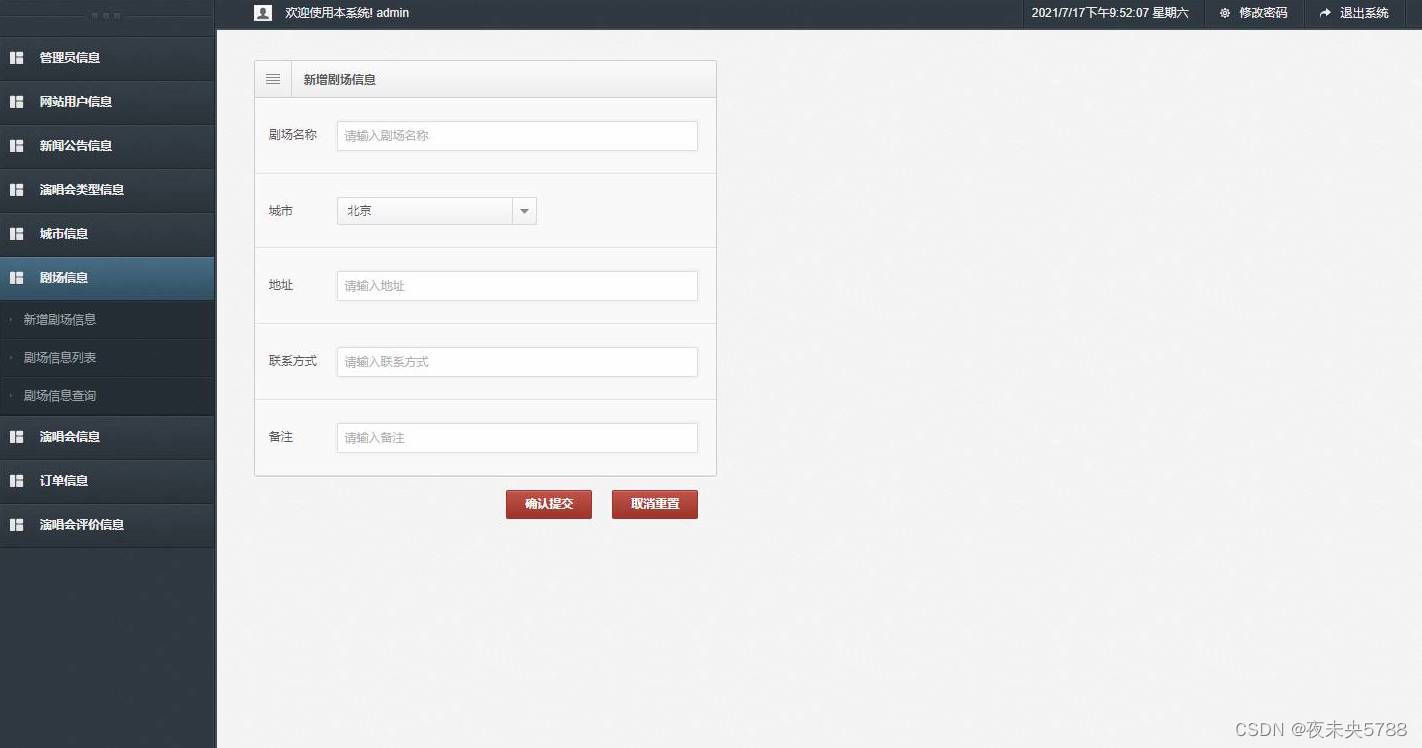Click the 欢迎使用本系统! admin text
The height and width of the screenshot is (748, 1422).
347,13
